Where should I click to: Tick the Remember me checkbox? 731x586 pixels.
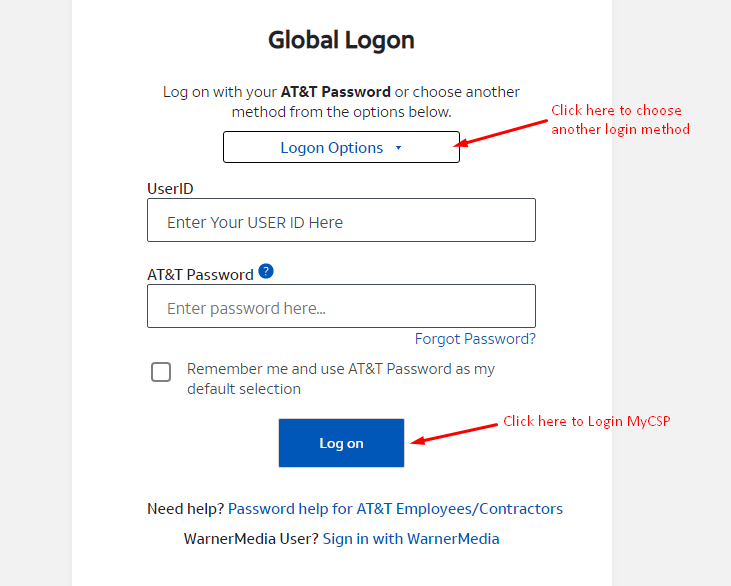(161, 372)
